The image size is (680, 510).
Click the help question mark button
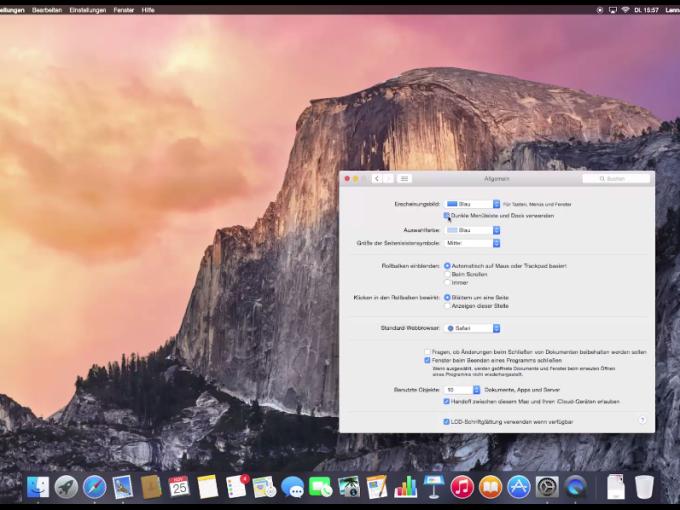[x=642, y=420]
